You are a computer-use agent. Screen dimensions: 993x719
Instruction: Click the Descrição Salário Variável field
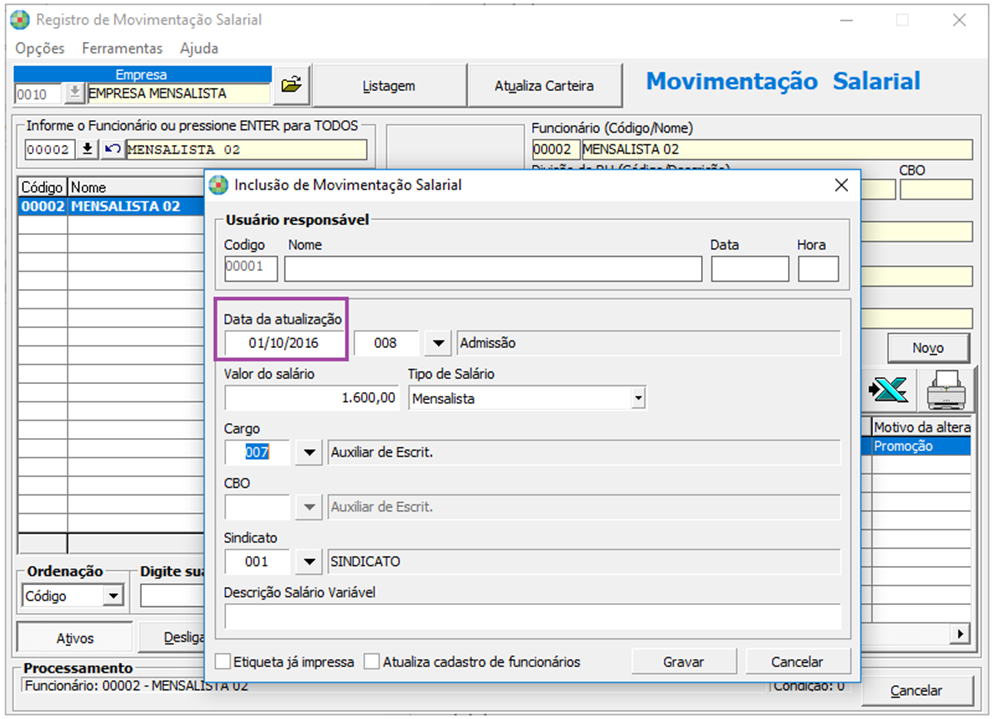click(532, 616)
